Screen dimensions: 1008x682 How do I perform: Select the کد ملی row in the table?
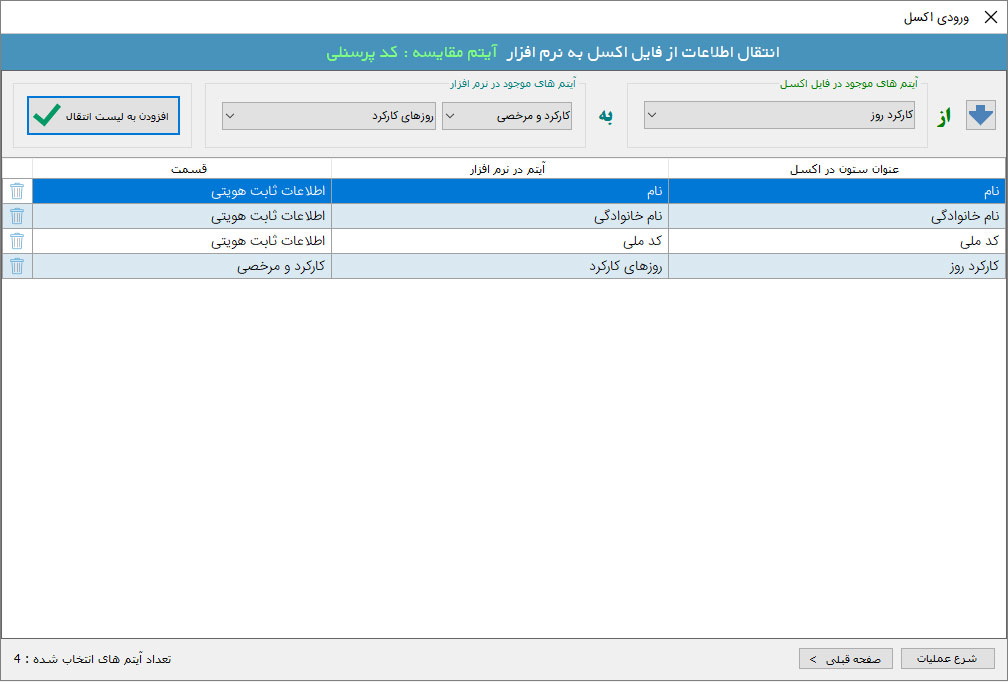click(836, 241)
